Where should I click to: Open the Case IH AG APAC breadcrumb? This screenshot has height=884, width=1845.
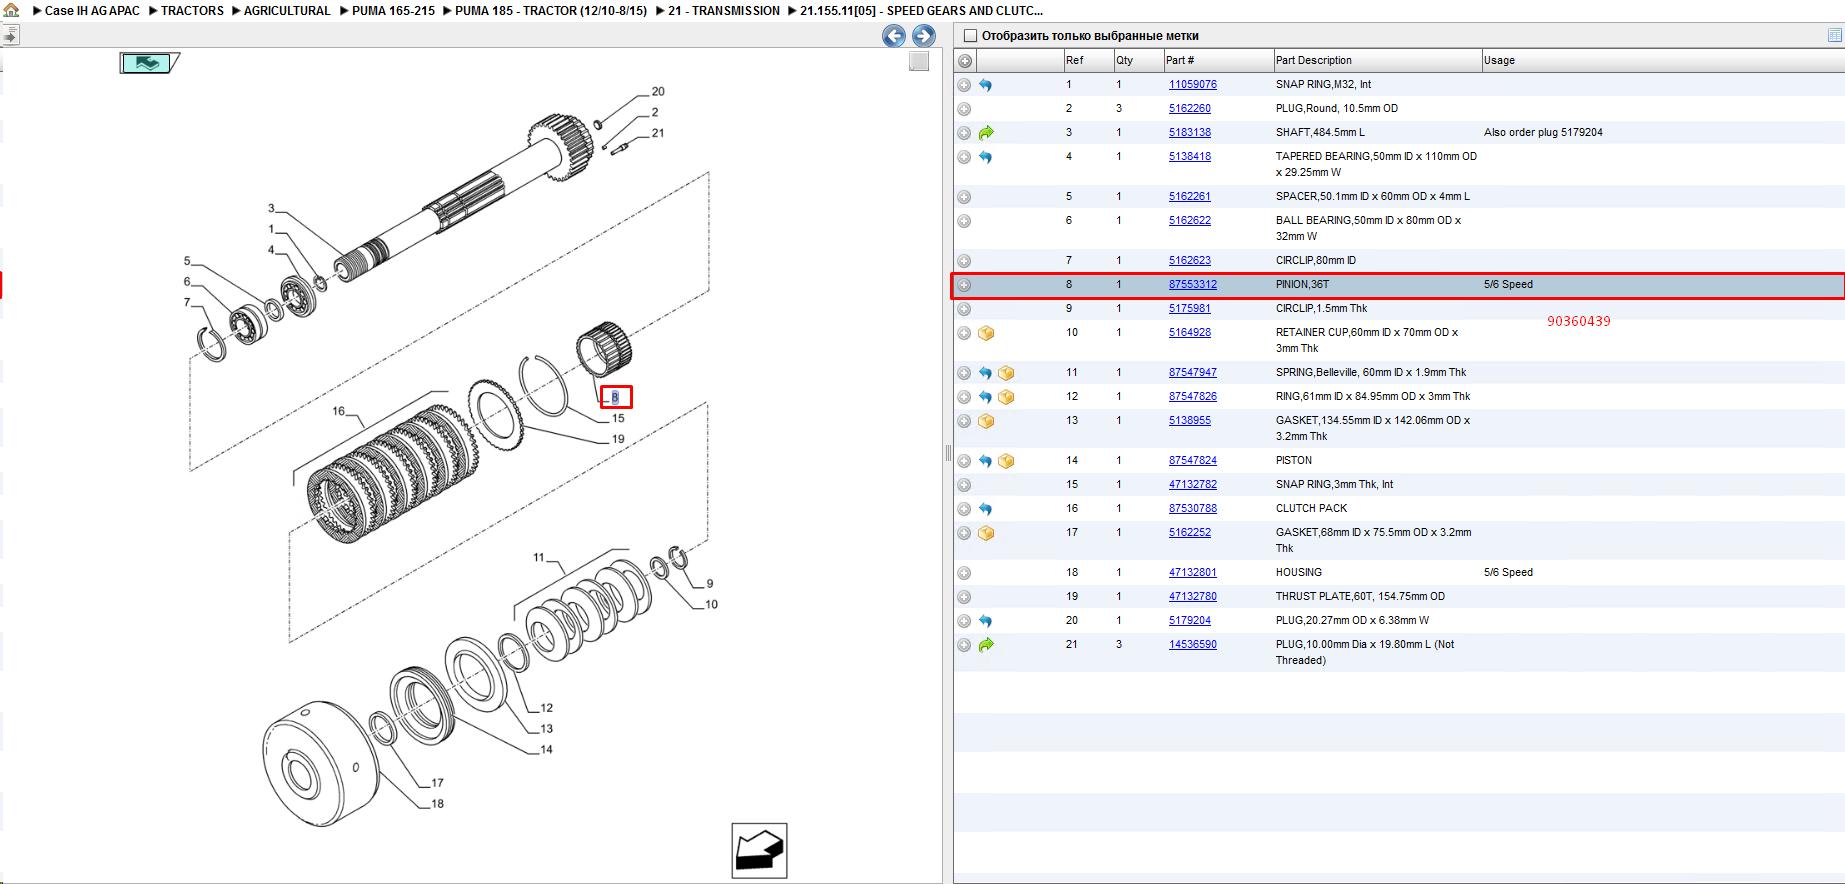pyautogui.click(x=92, y=11)
